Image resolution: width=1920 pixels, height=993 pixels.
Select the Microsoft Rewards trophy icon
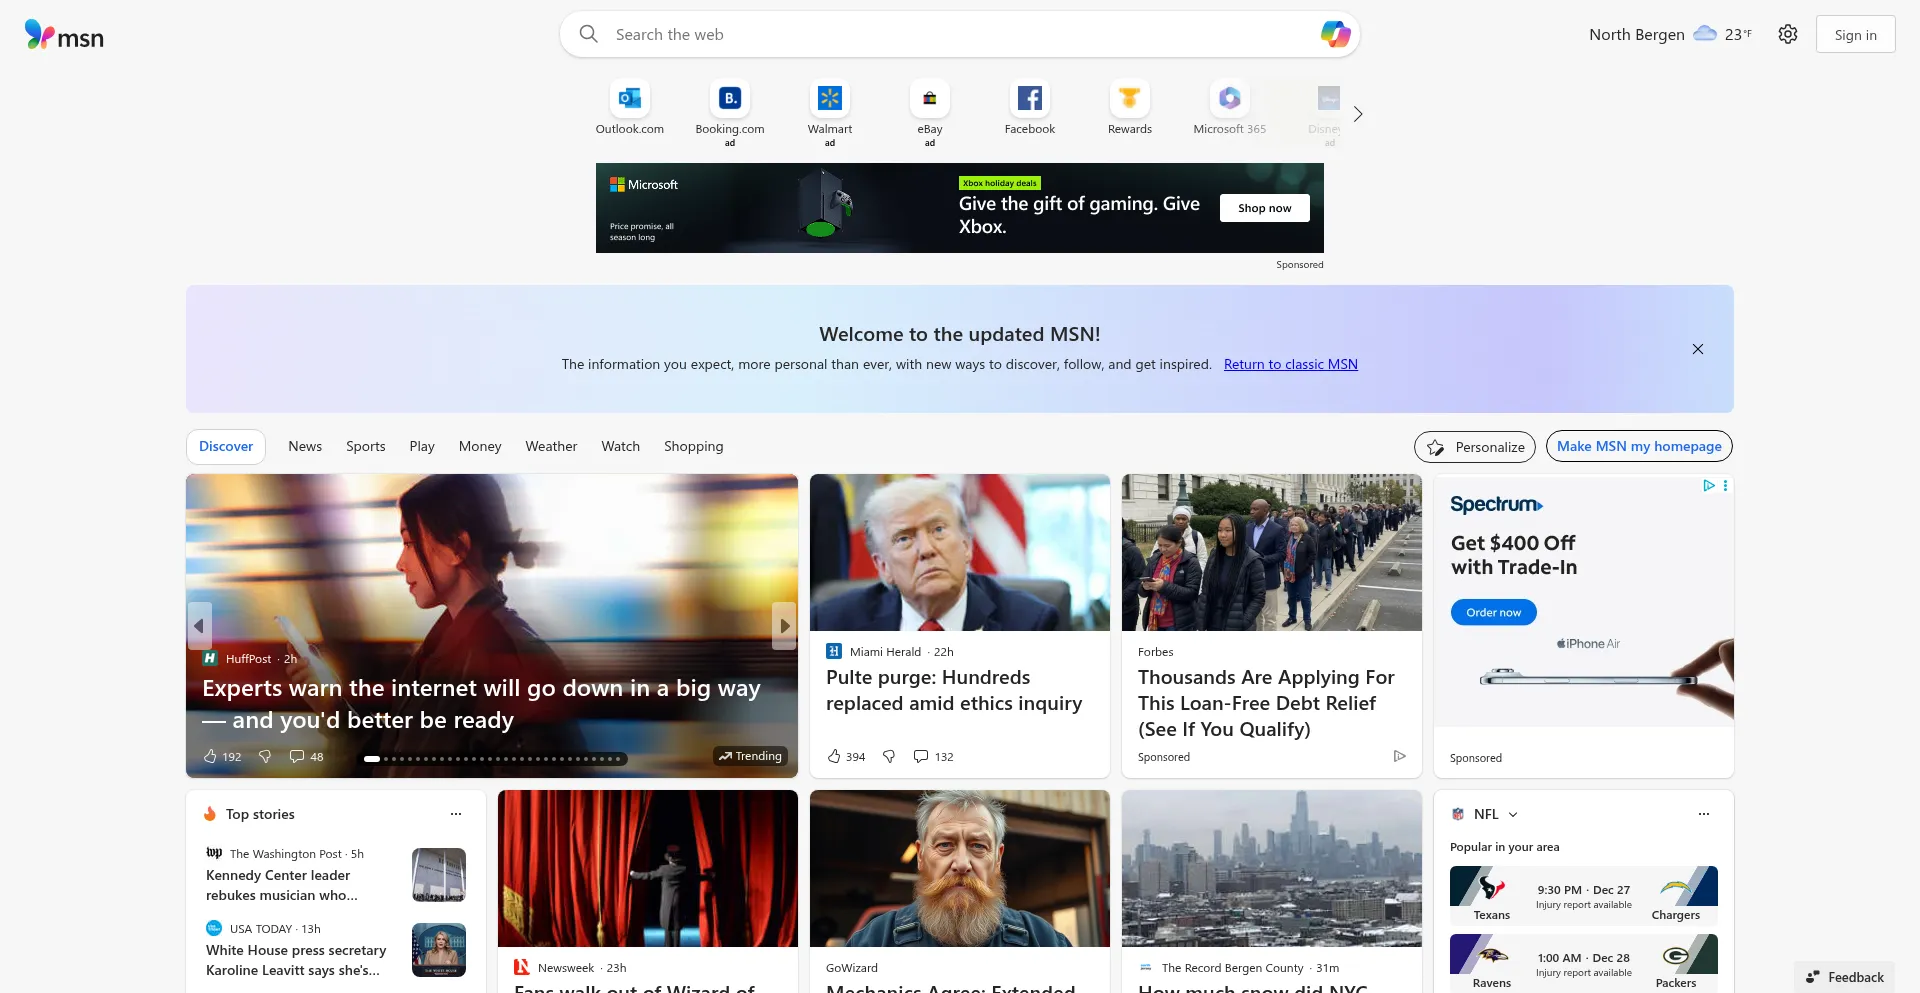pos(1129,98)
